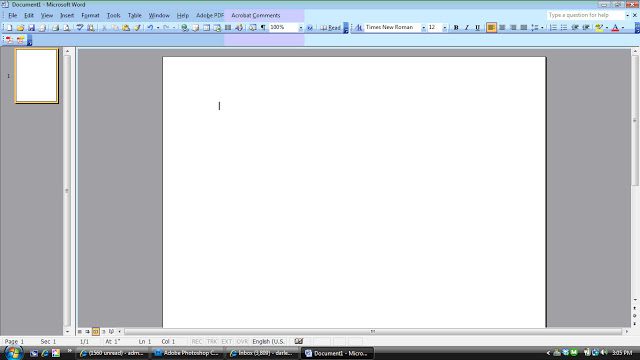
Task: Open the 100% zoom dropdown
Action: click(300, 28)
